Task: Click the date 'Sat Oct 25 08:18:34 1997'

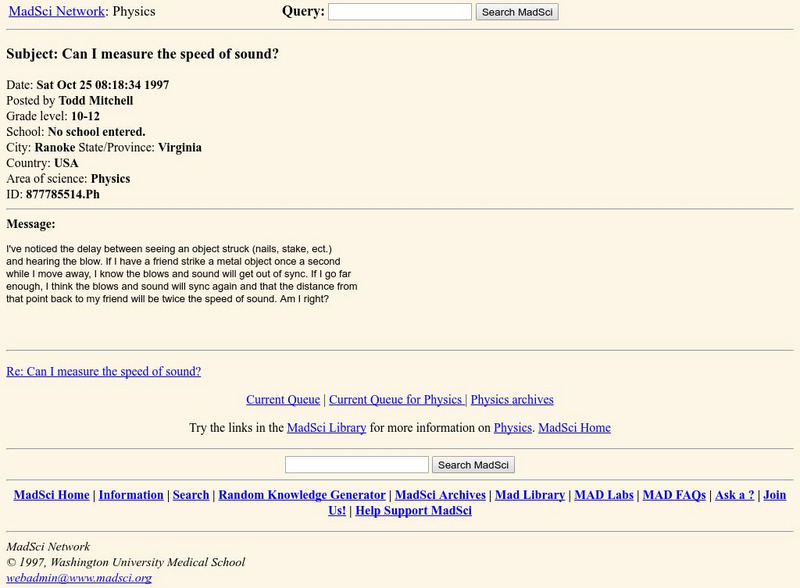Action: pos(103,85)
